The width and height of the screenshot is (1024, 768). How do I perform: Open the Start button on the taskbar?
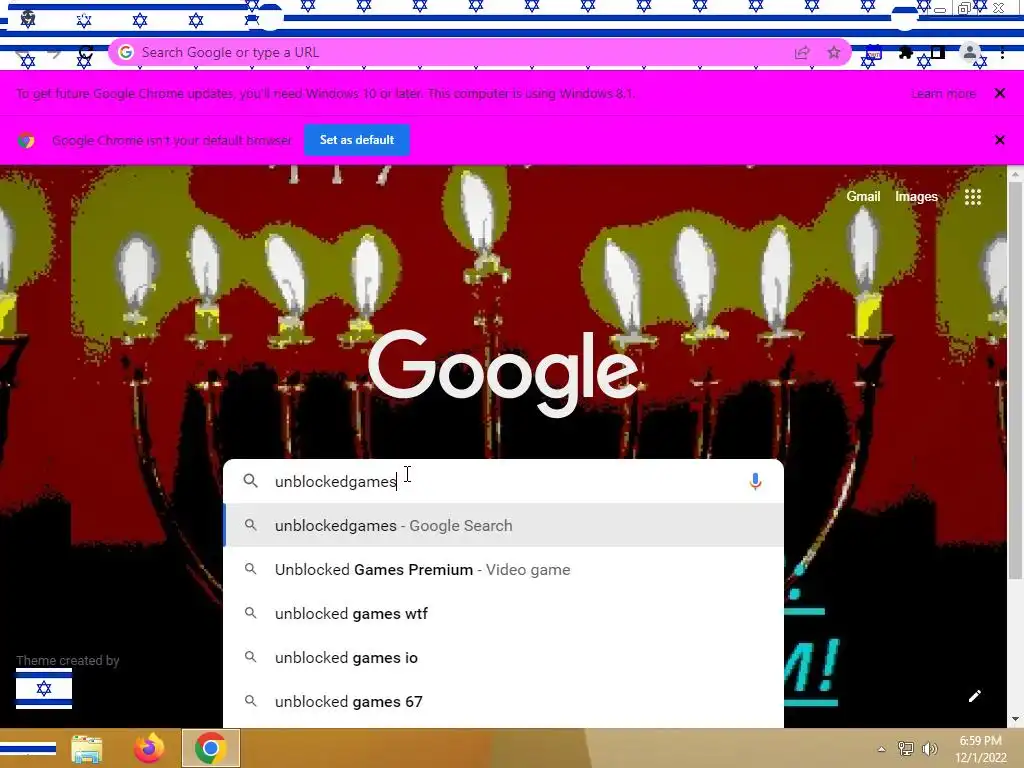28,748
